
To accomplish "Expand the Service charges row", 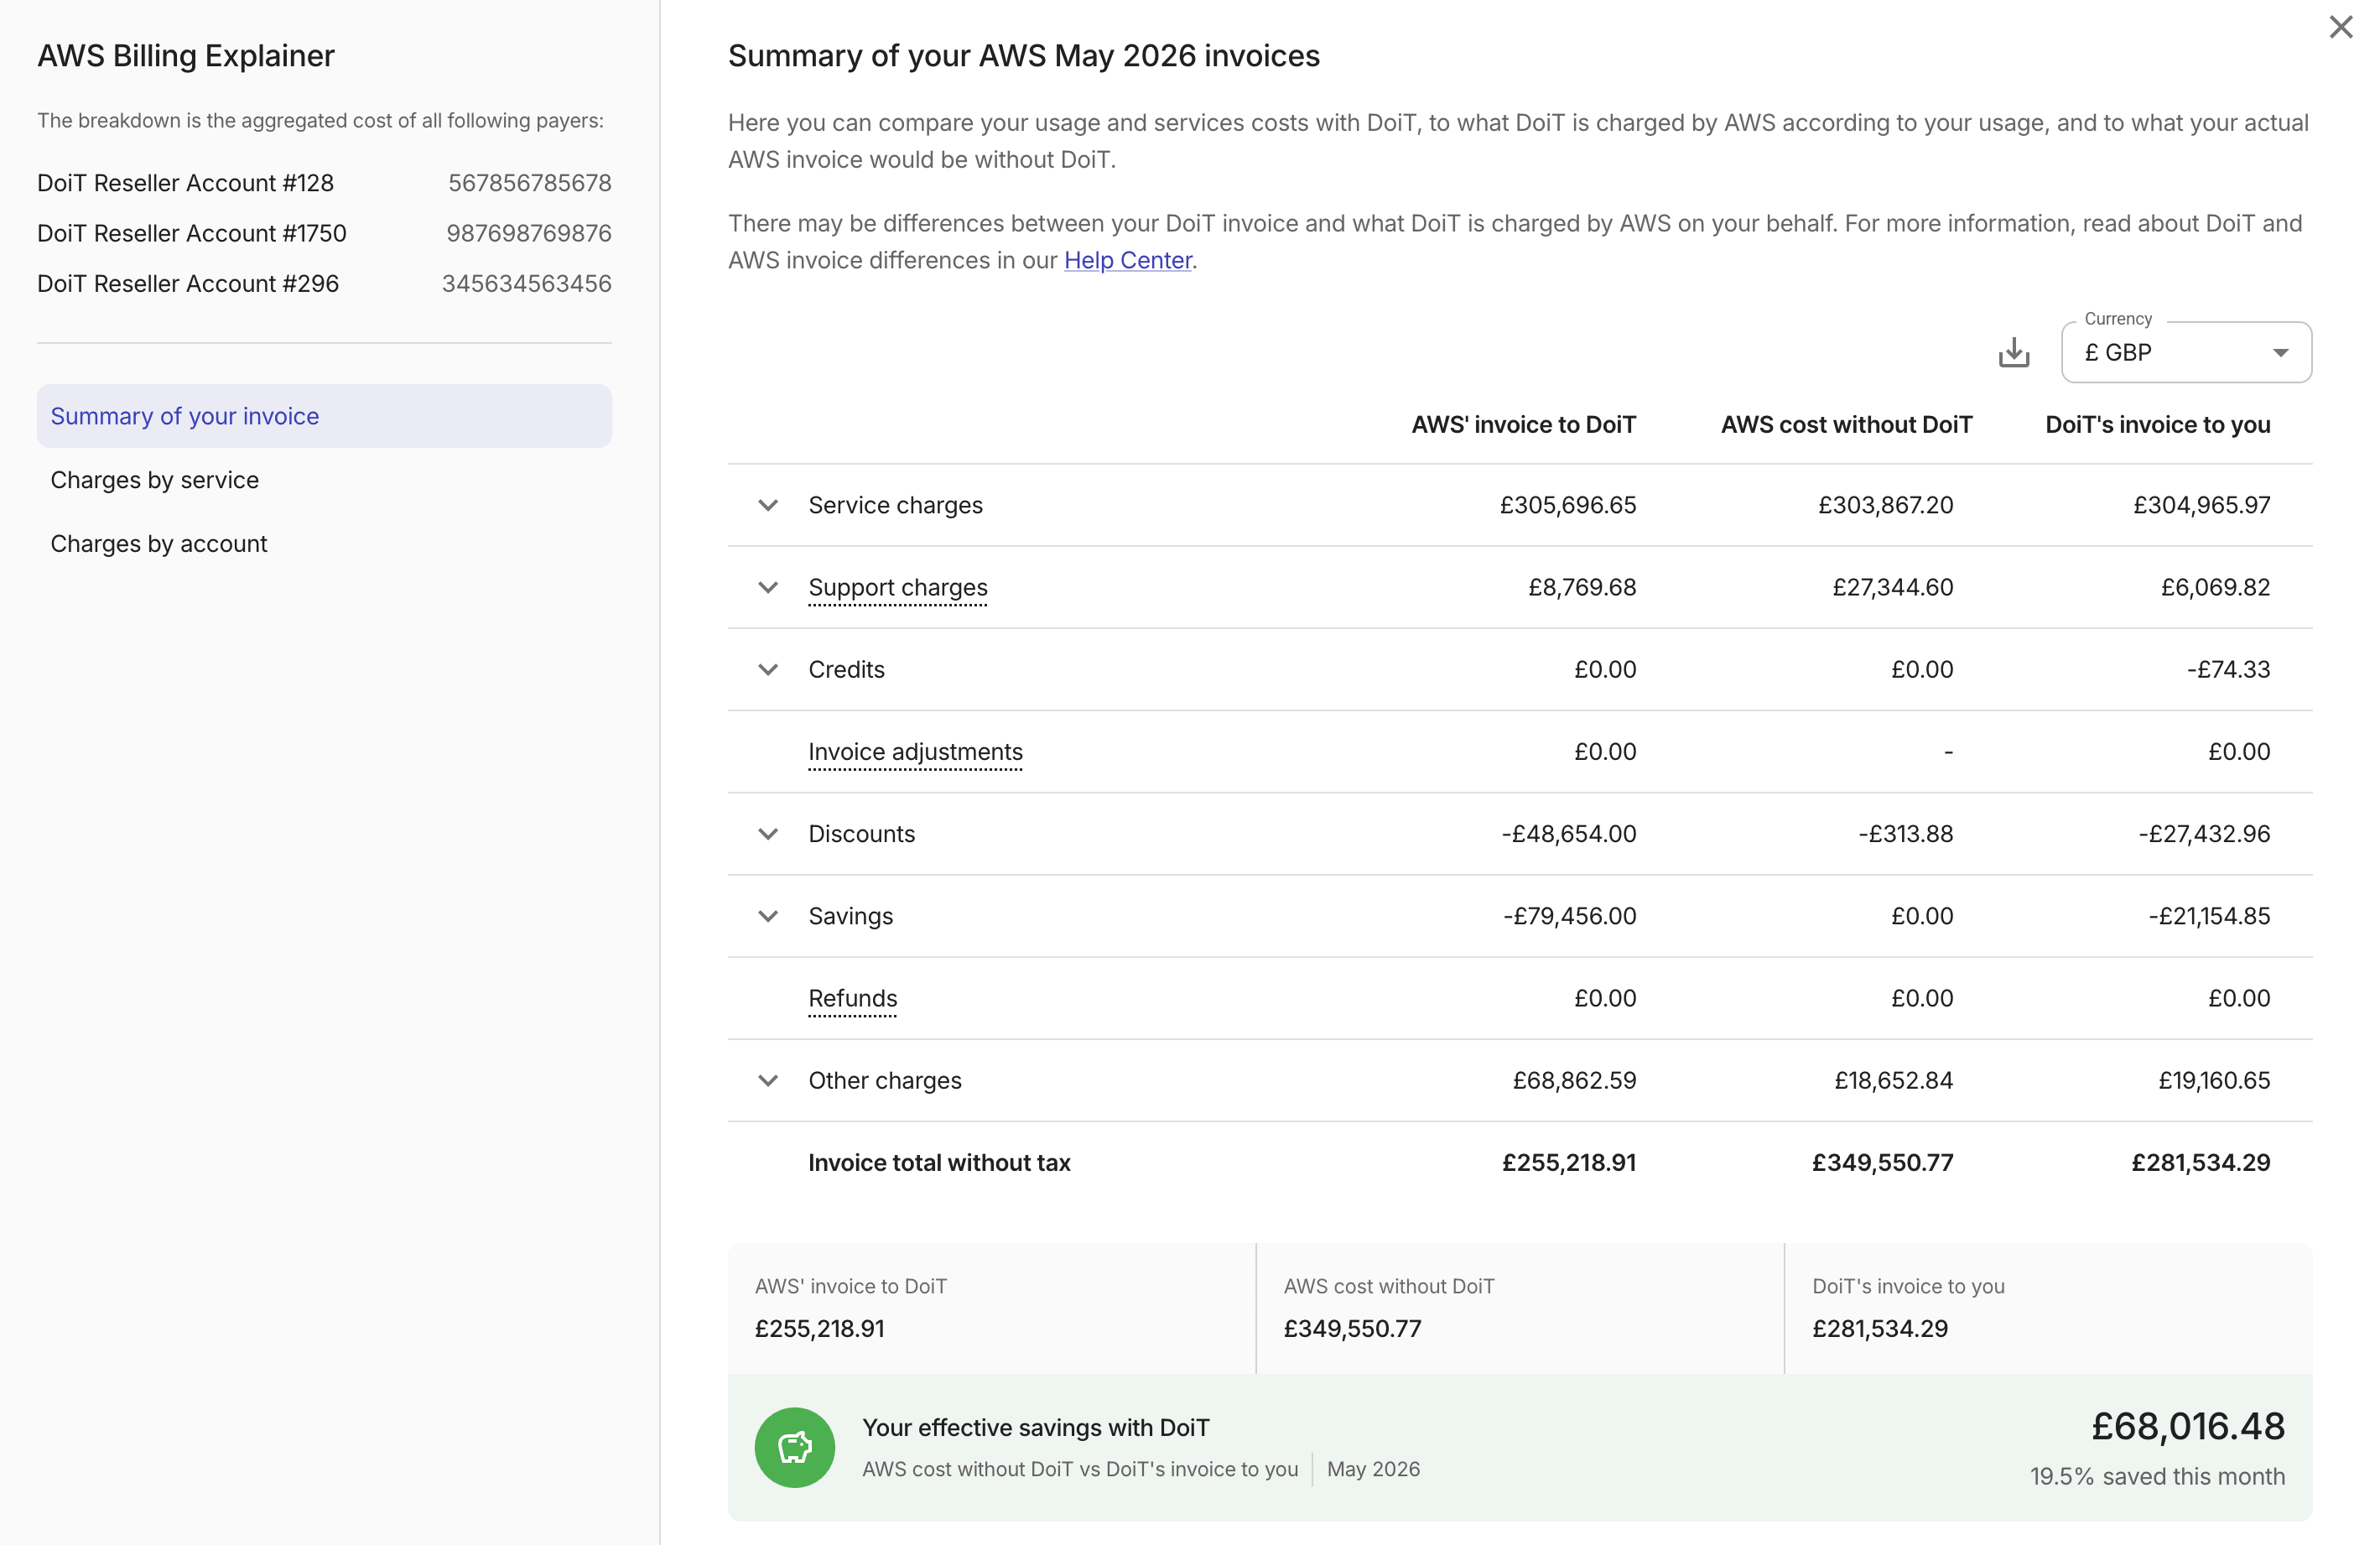I will [x=767, y=505].
